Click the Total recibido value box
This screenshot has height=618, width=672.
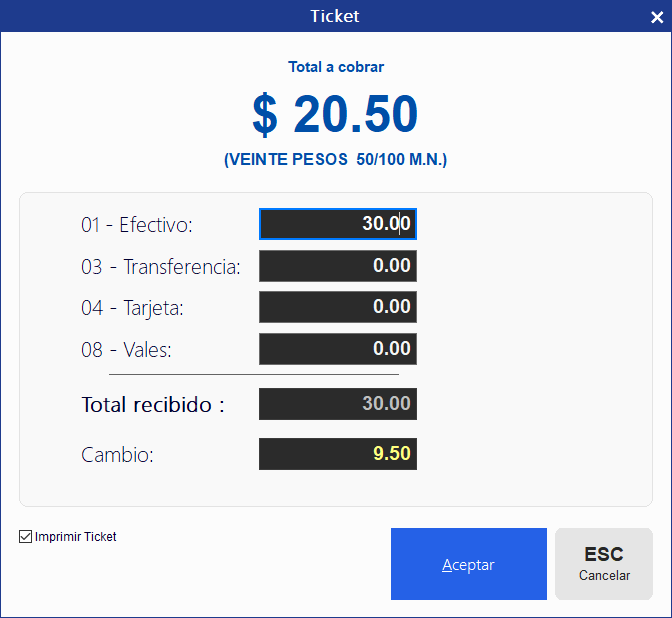[338, 404]
